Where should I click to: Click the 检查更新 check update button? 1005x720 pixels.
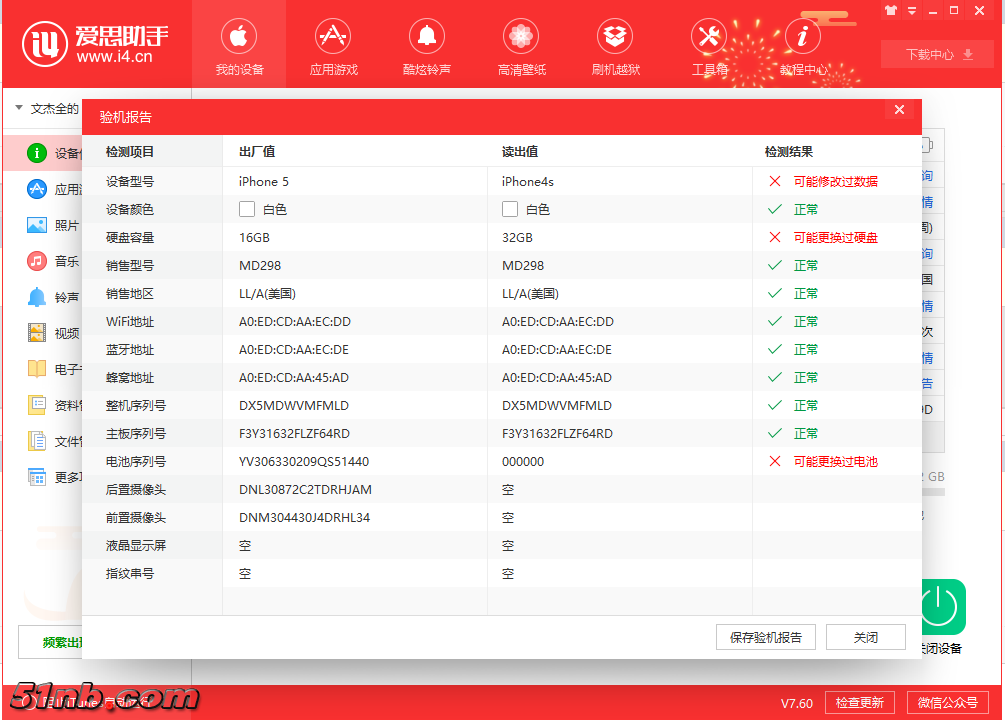(860, 703)
